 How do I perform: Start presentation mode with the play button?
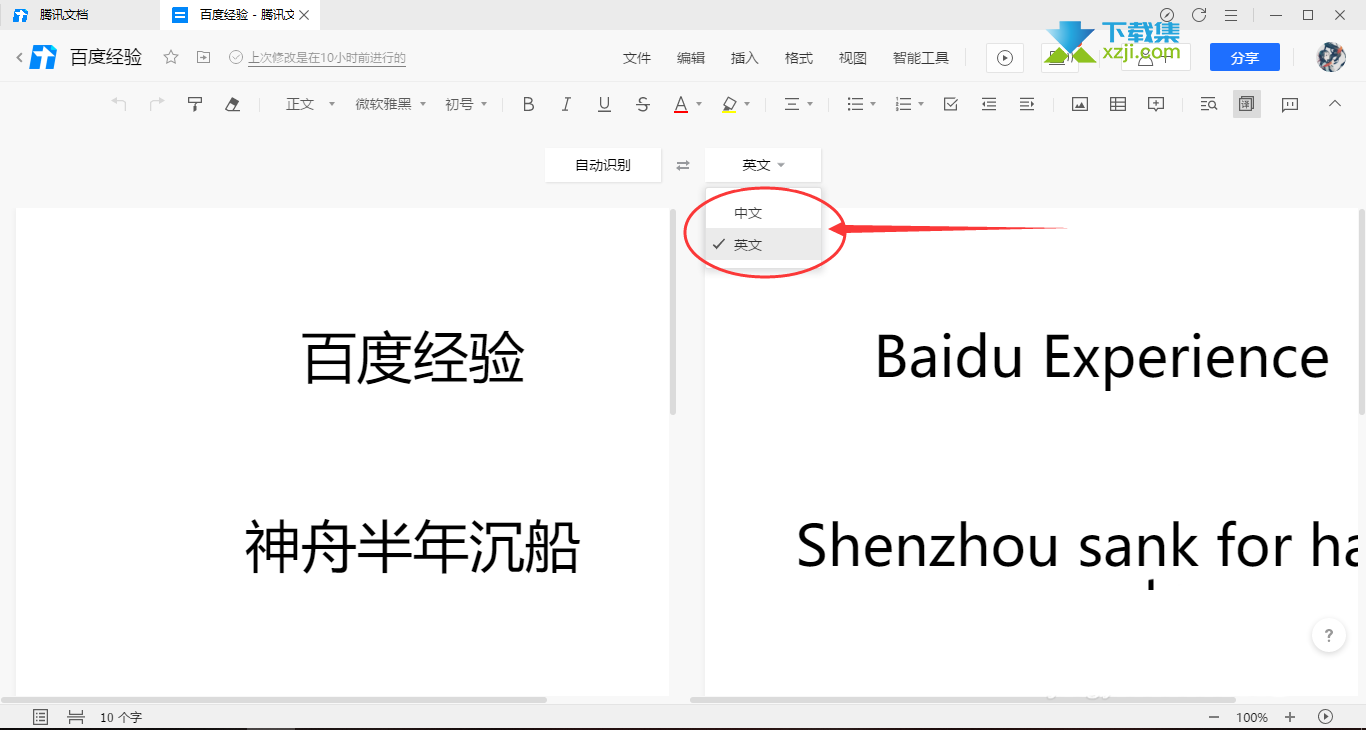pos(1005,58)
